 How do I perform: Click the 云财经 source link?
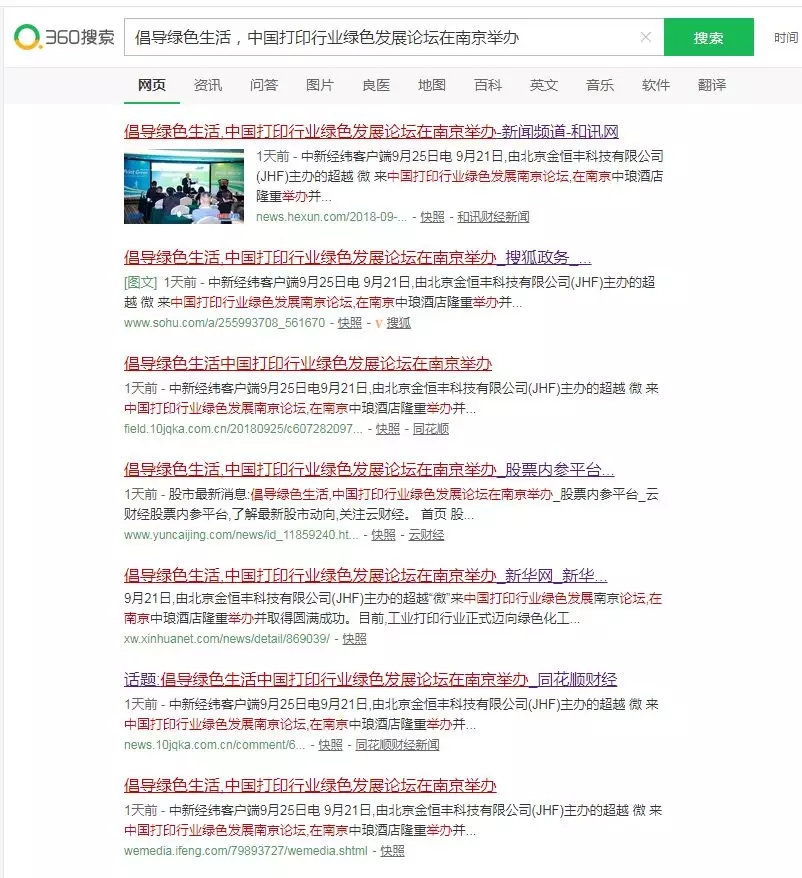(426, 535)
